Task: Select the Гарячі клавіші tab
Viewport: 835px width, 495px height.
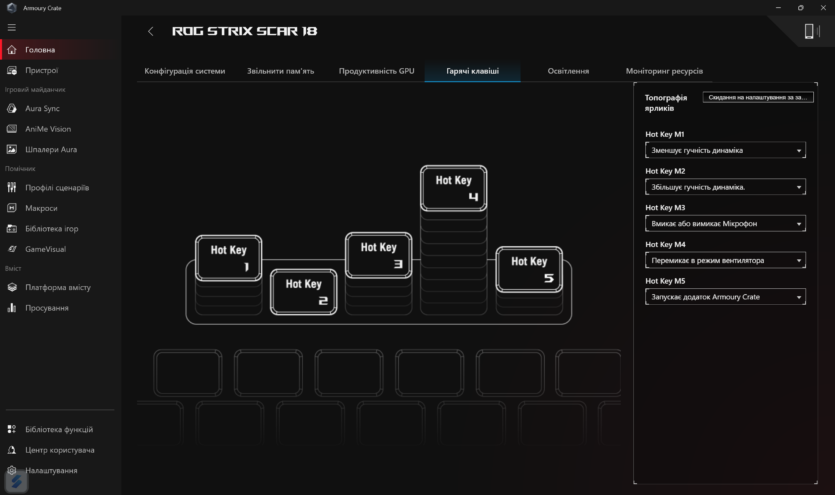Action: (472, 71)
